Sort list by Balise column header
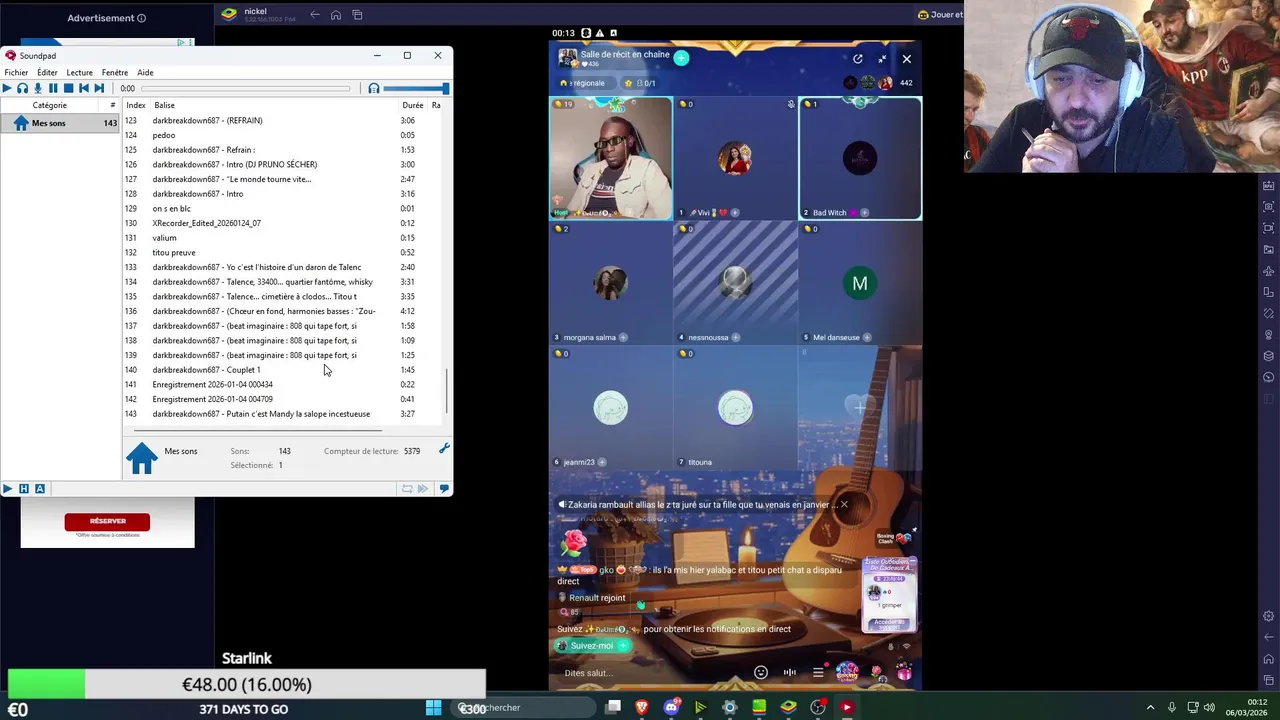The height and width of the screenshot is (720, 1280). point(165,105)
